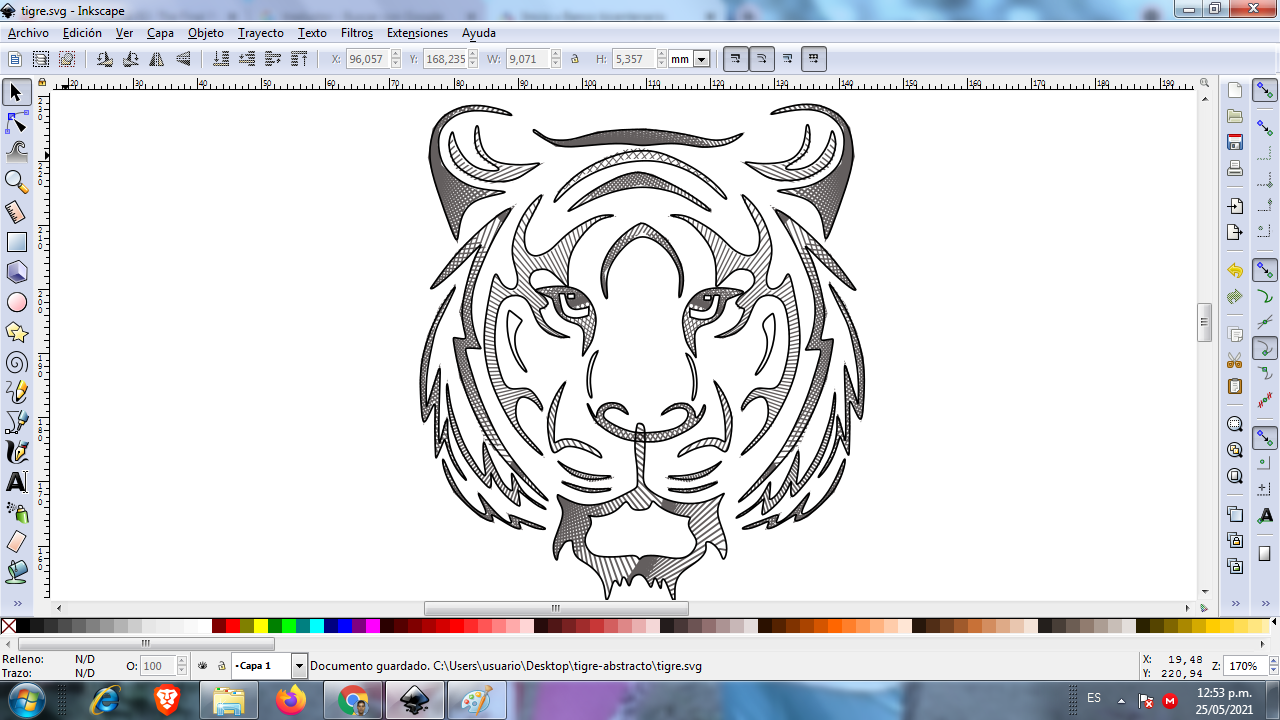
Task: Raise selection to top
Action: [298, 59]
